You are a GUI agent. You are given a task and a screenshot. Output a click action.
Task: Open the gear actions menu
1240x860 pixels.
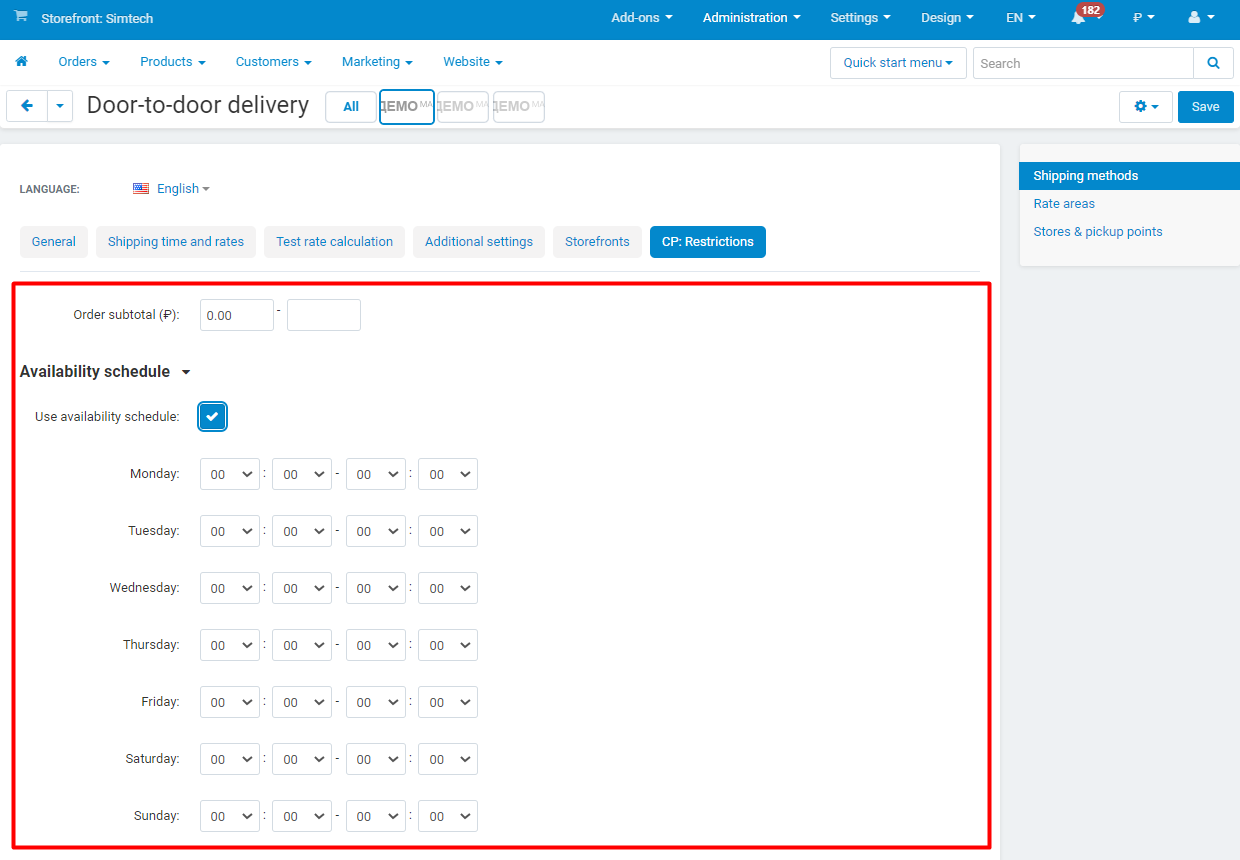tap(1145, 106)
